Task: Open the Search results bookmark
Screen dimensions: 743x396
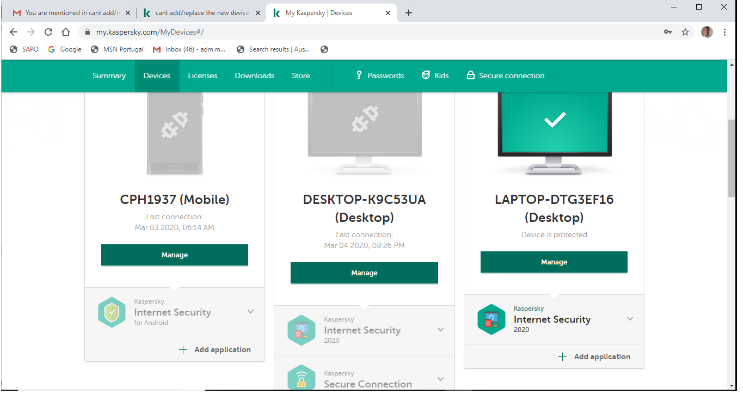Action: click(x=273, y=49)
